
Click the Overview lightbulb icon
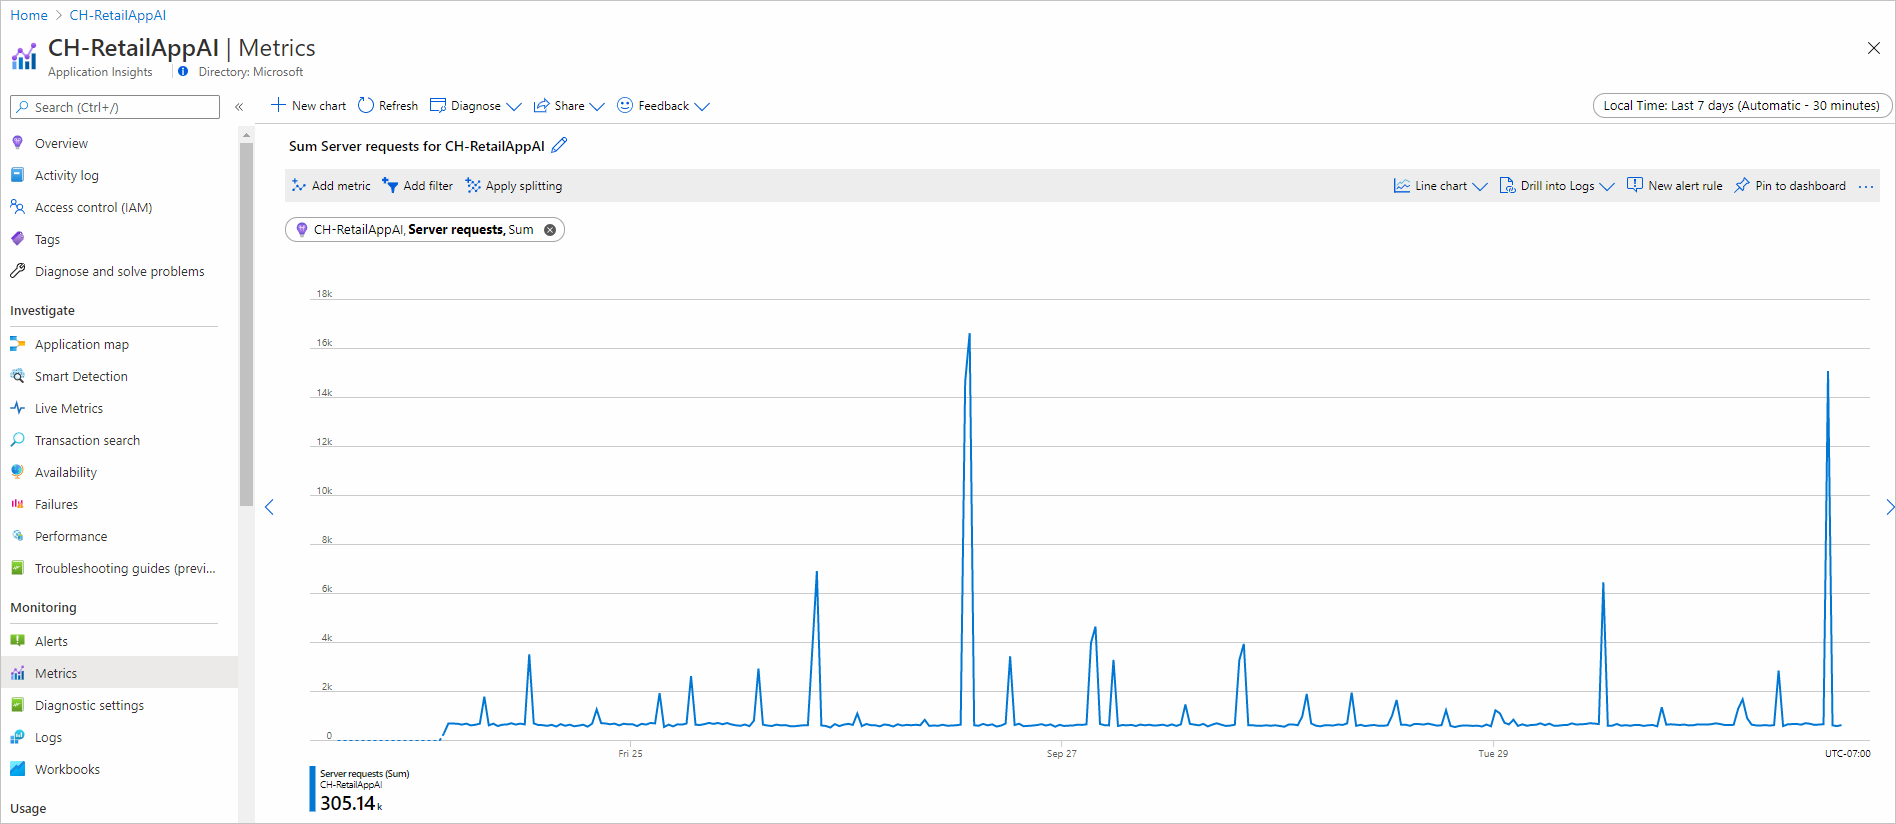pyautogui.click(x=18, y=143)
